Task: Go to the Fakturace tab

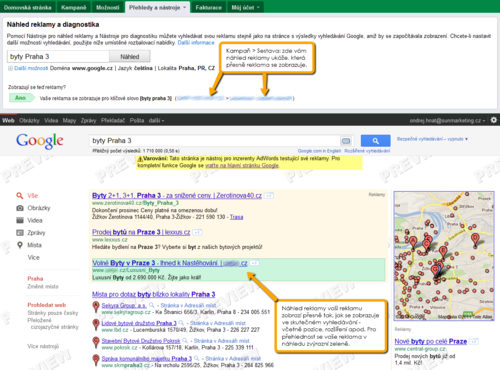Action: tap(209, 7)
